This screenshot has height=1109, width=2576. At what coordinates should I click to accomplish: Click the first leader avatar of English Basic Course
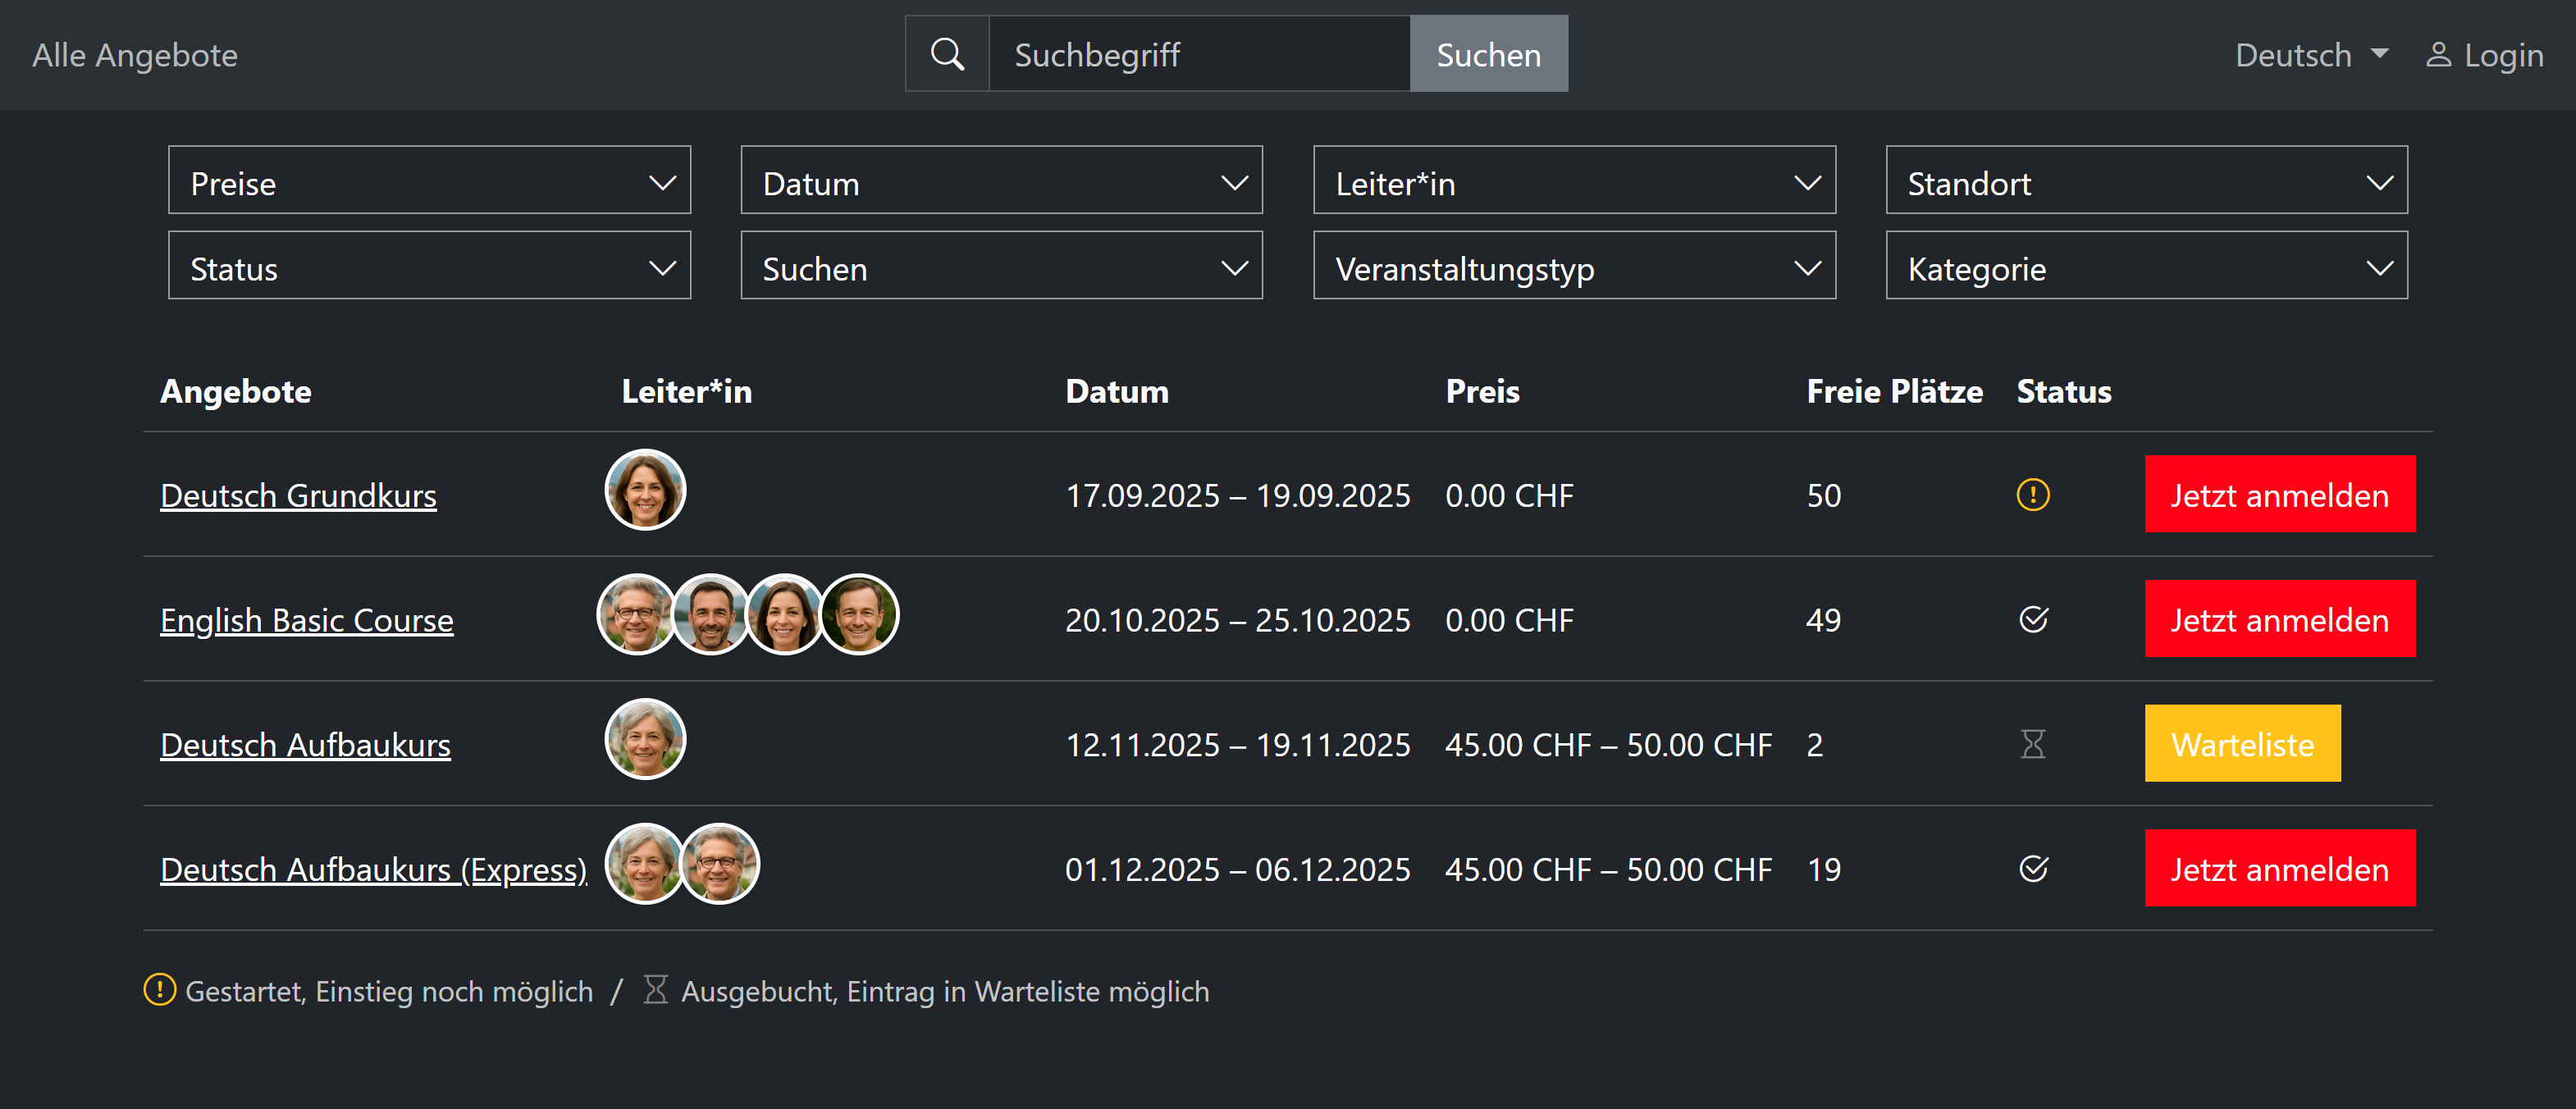(634, 615)
